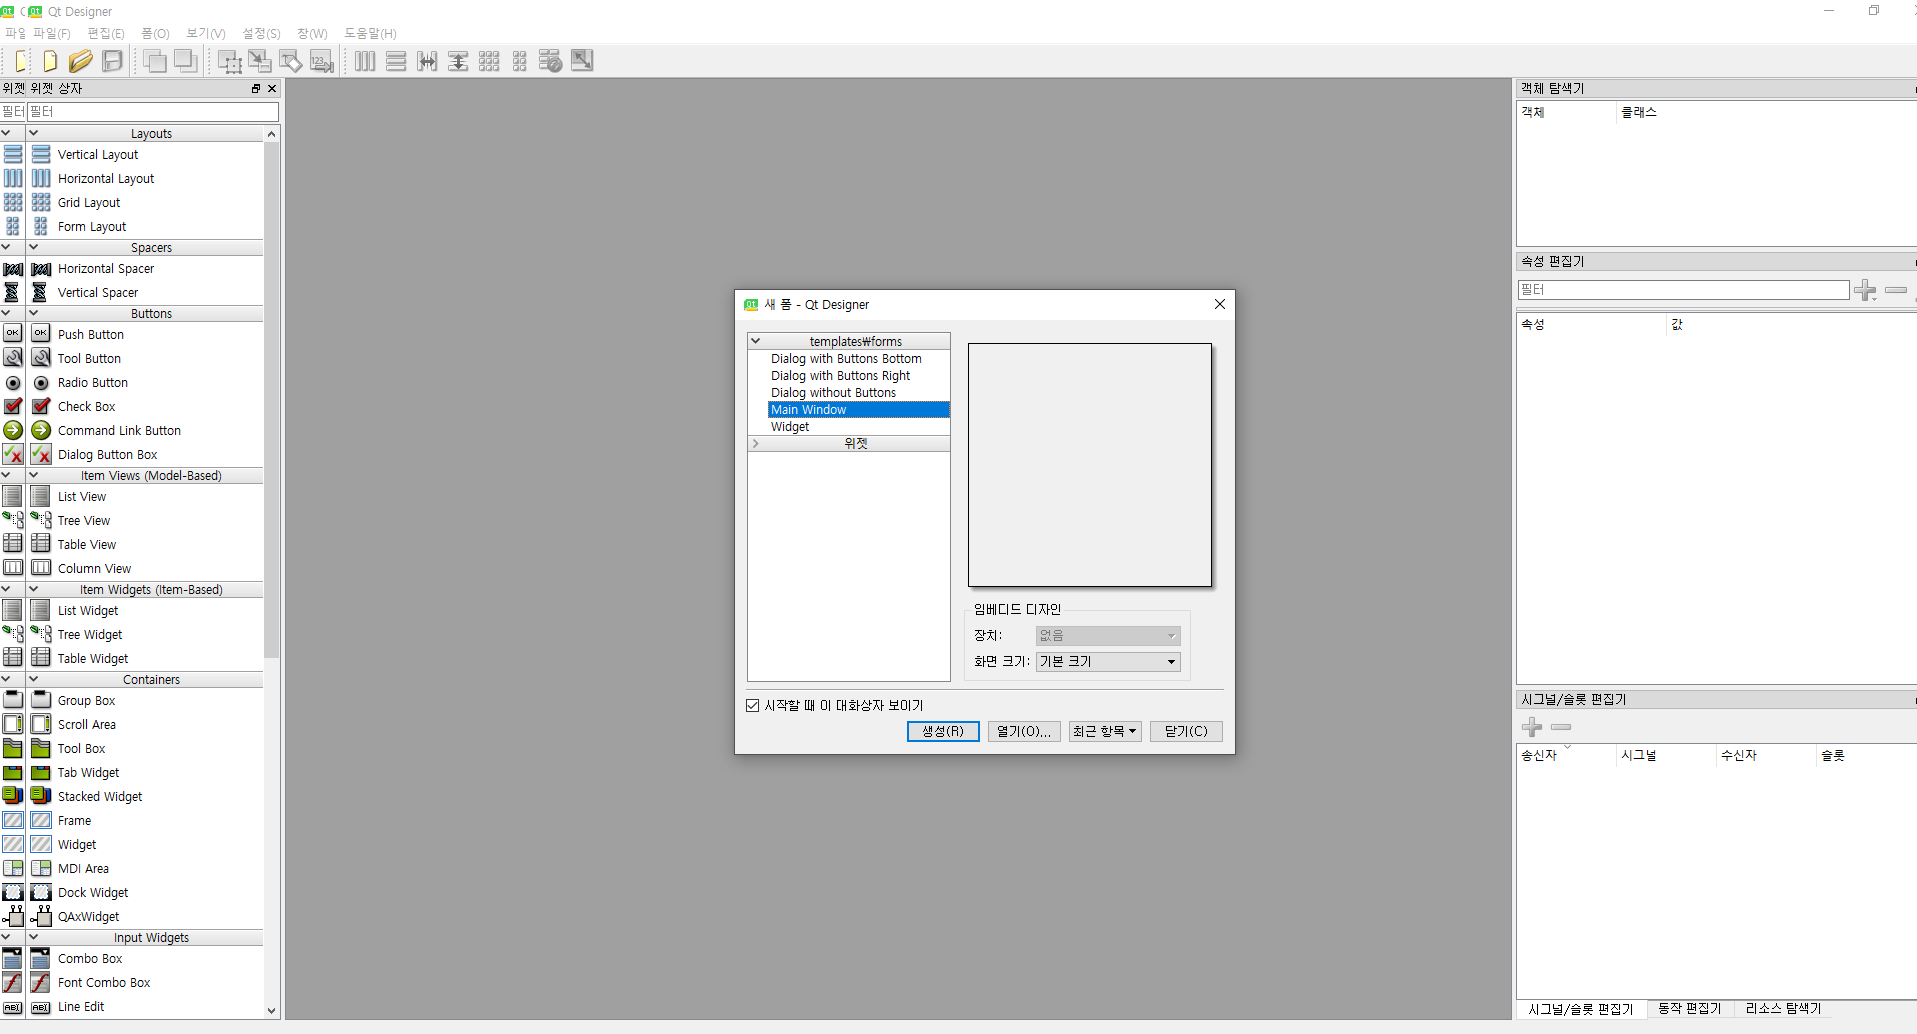The width and height of the screenshot is (1917, 1034).
Task: Open the 창(W) menu
Action: tap(312, 33)
